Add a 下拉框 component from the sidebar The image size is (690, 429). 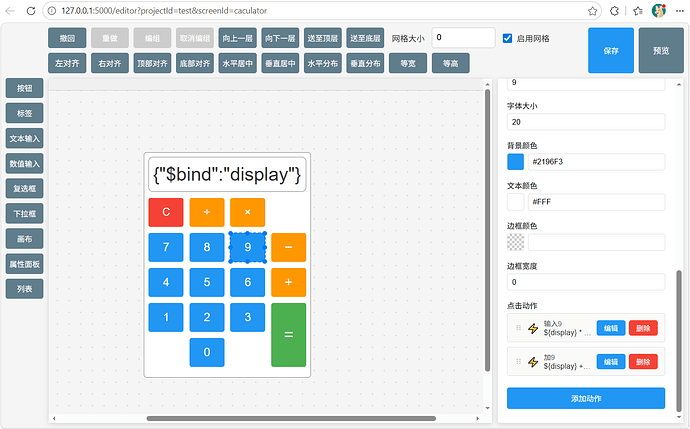point(25,214)
